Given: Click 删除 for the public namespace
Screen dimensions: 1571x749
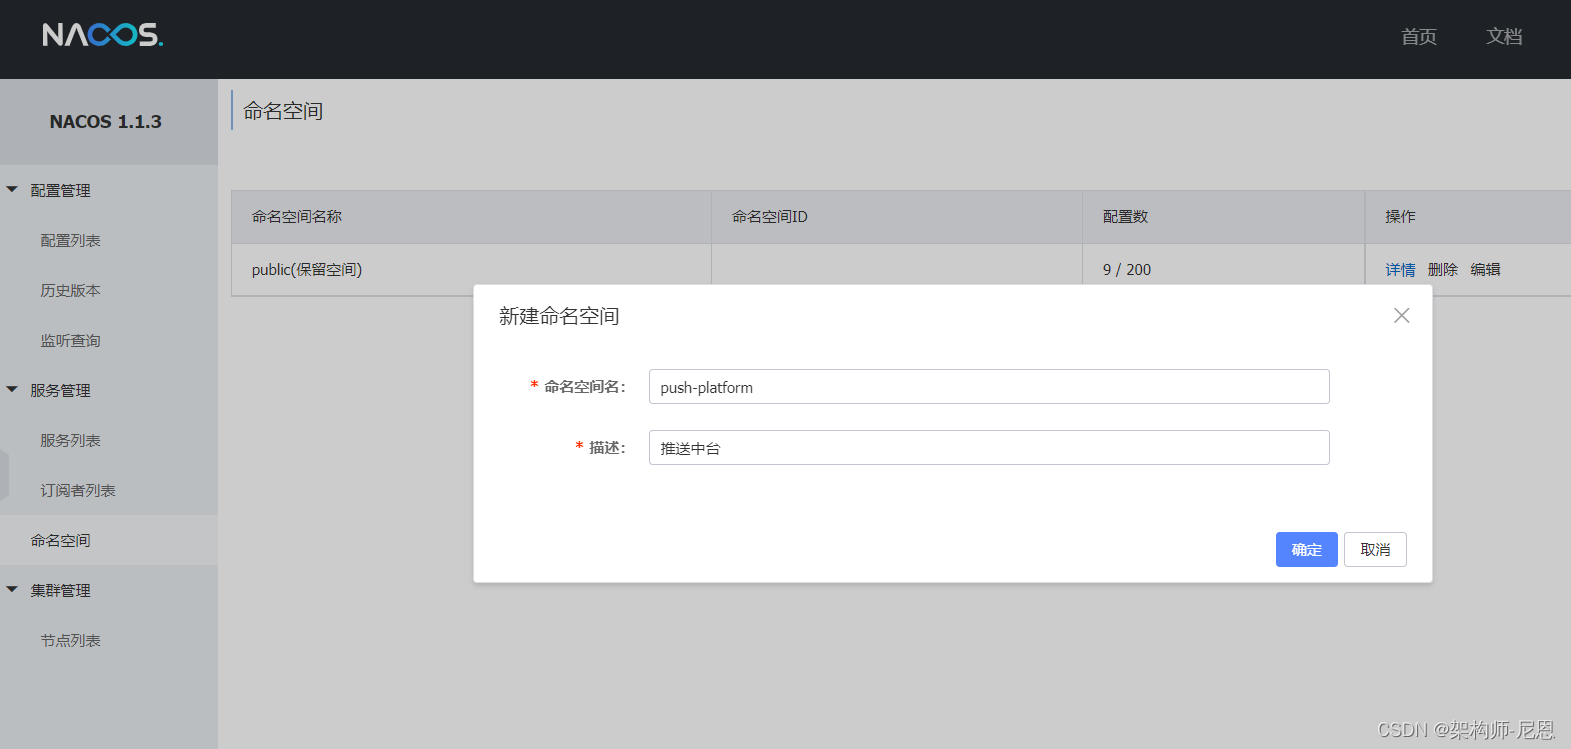Looking at the screenshot, I should point(1443,269).
